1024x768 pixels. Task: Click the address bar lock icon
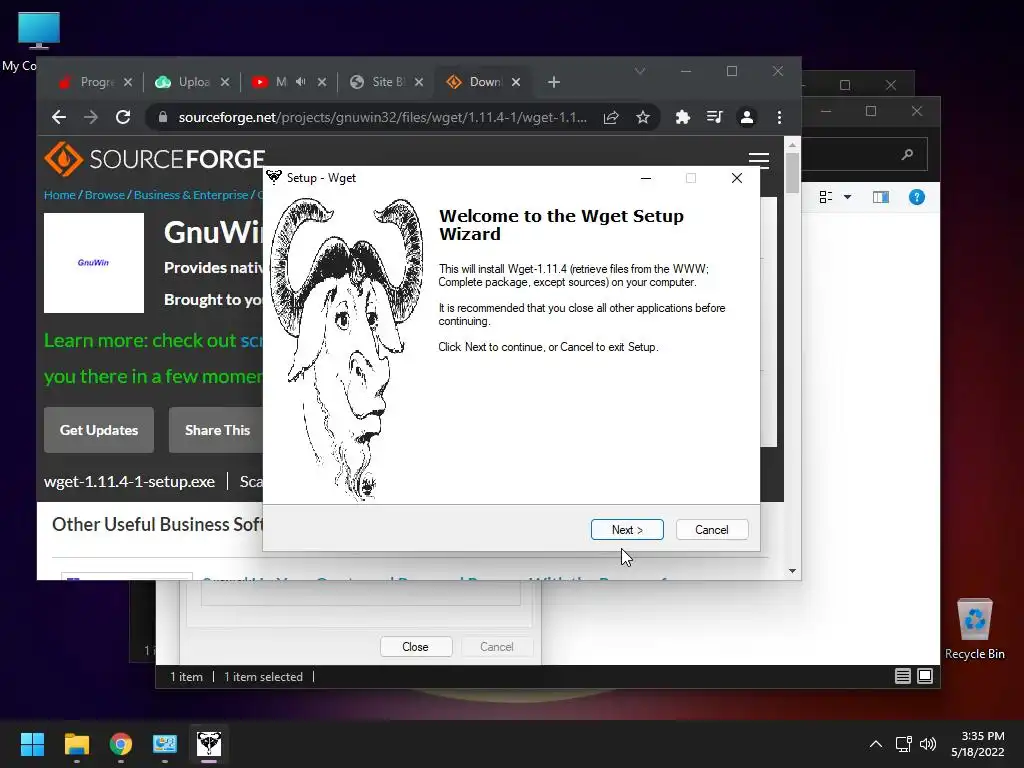[163, 117]
